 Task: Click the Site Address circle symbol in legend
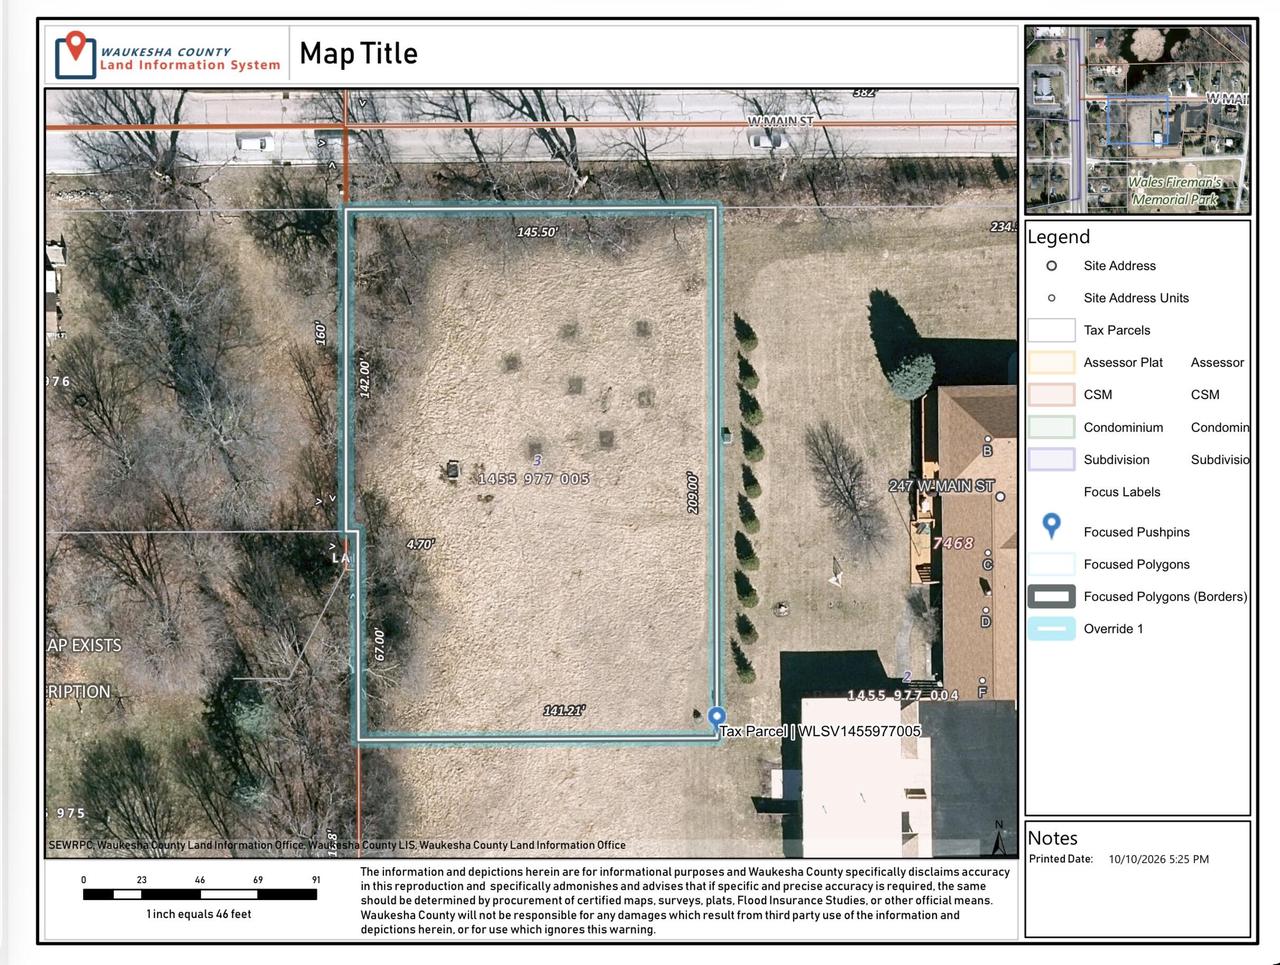pos(1051,266)
